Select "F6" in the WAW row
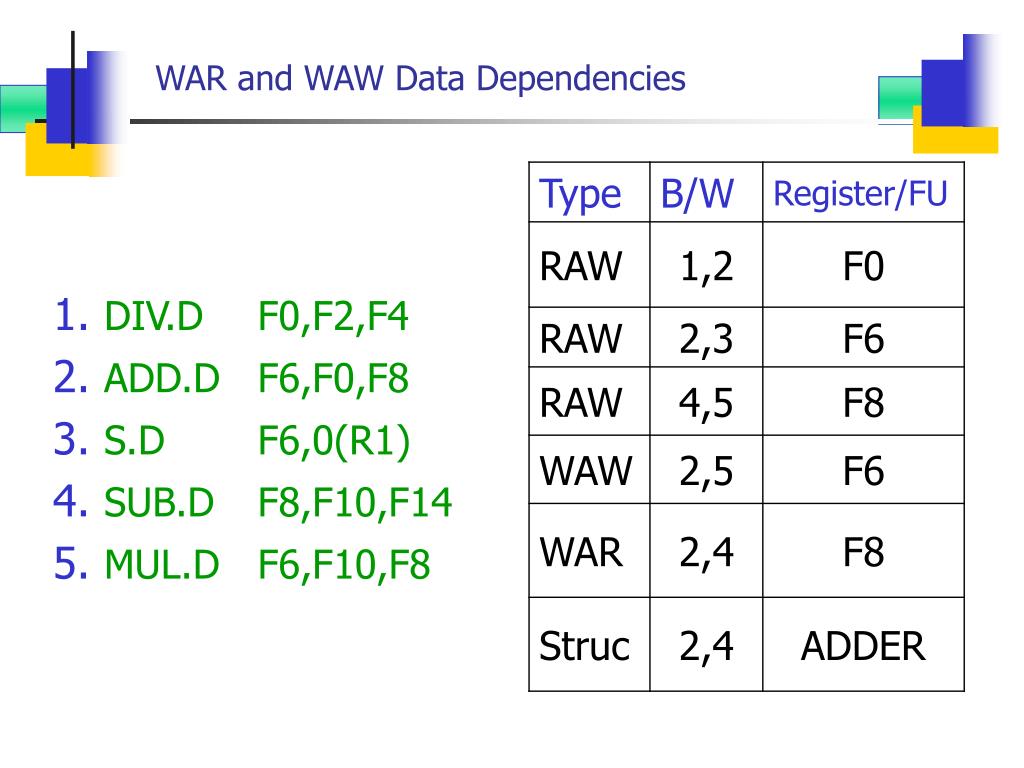The width and height of the screenshot is (1024, 768). pyautogui.click(x=863, y=470)
